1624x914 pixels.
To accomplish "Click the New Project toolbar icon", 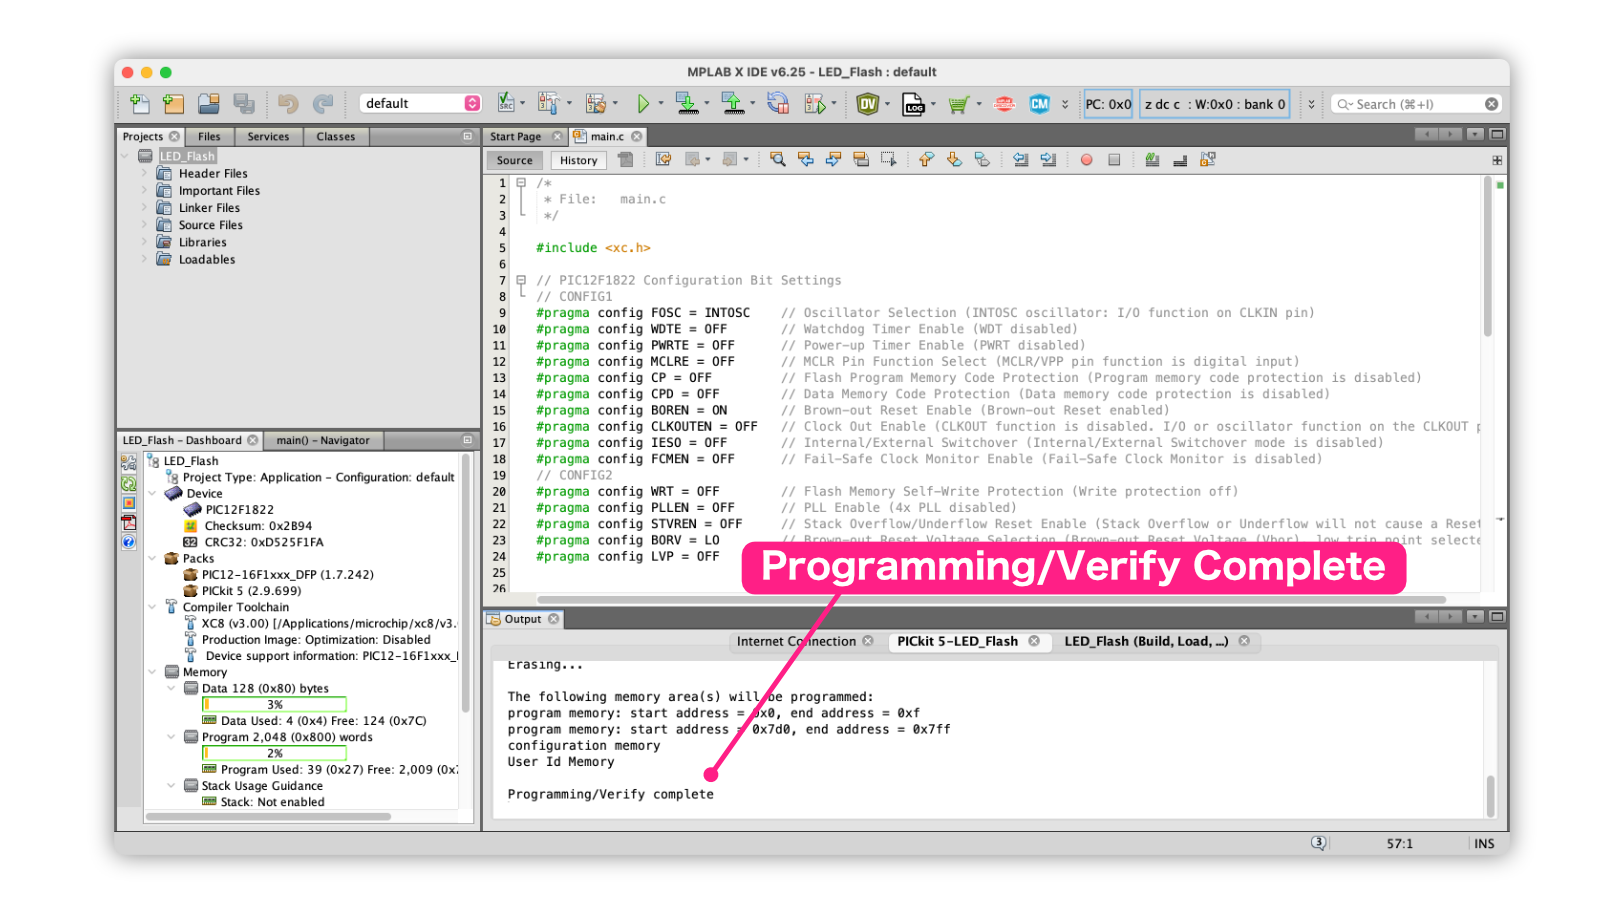I will pos(174,103).
